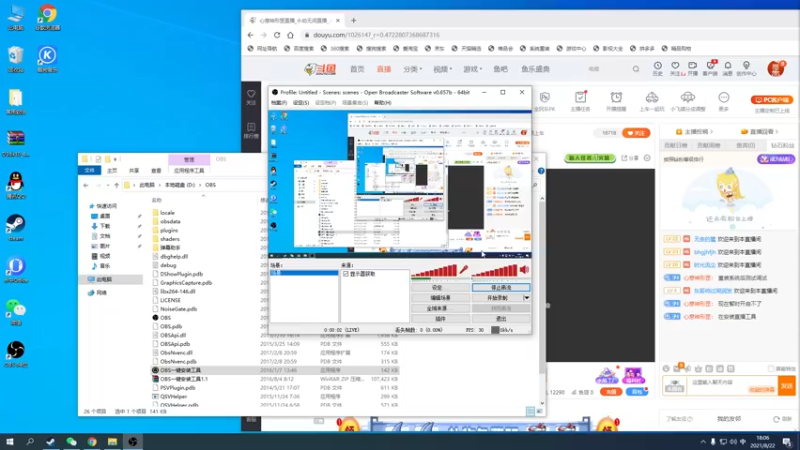Open OBS settings button
800x450 pixels.
point(440,288)
